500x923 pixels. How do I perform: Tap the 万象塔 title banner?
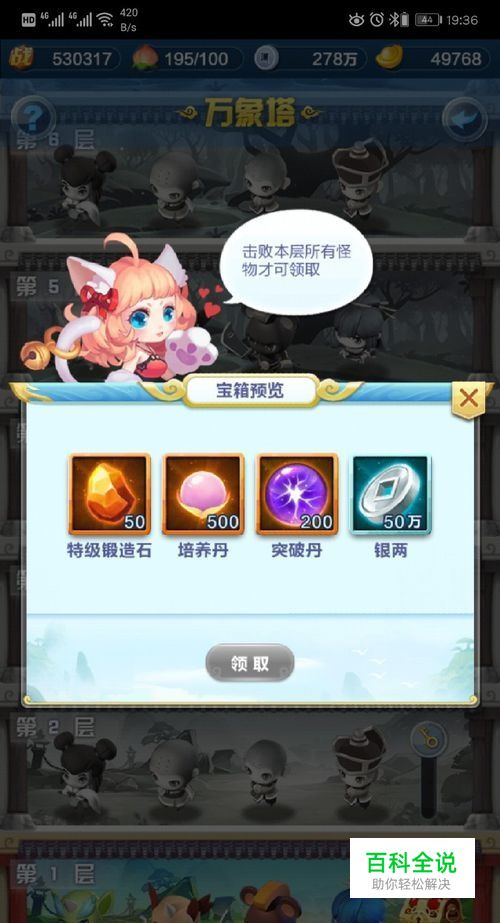point(250,112)
